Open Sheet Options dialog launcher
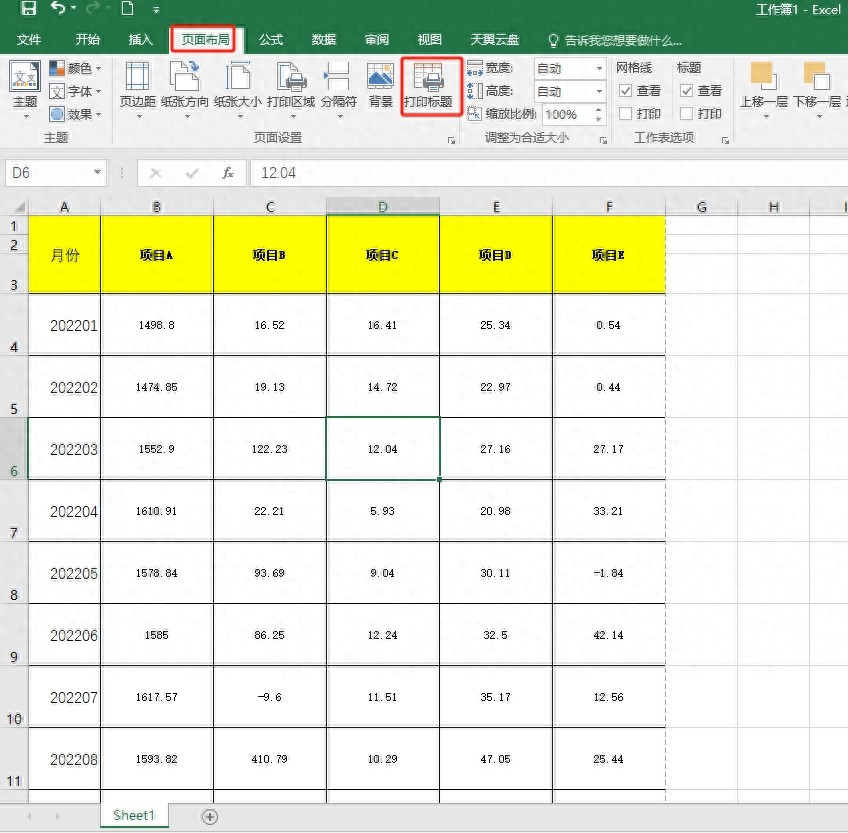 (x=725, y=141)
